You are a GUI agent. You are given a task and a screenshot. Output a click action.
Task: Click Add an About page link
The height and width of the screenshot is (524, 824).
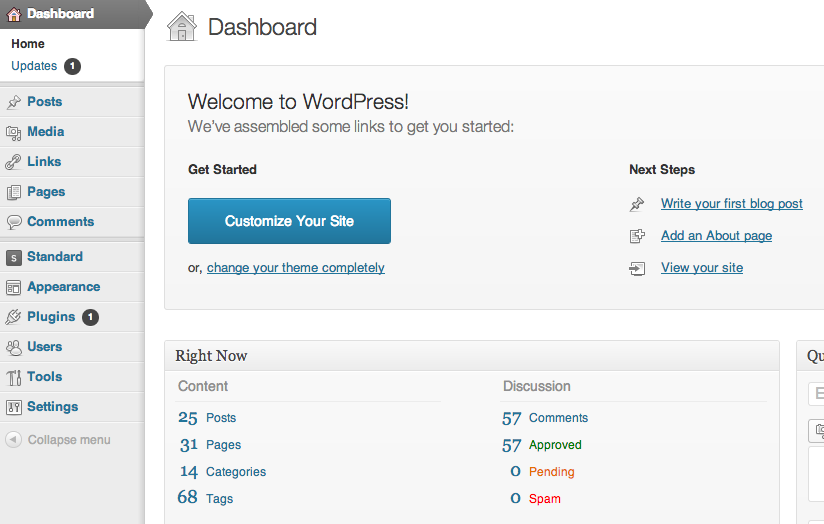point(716,235)
